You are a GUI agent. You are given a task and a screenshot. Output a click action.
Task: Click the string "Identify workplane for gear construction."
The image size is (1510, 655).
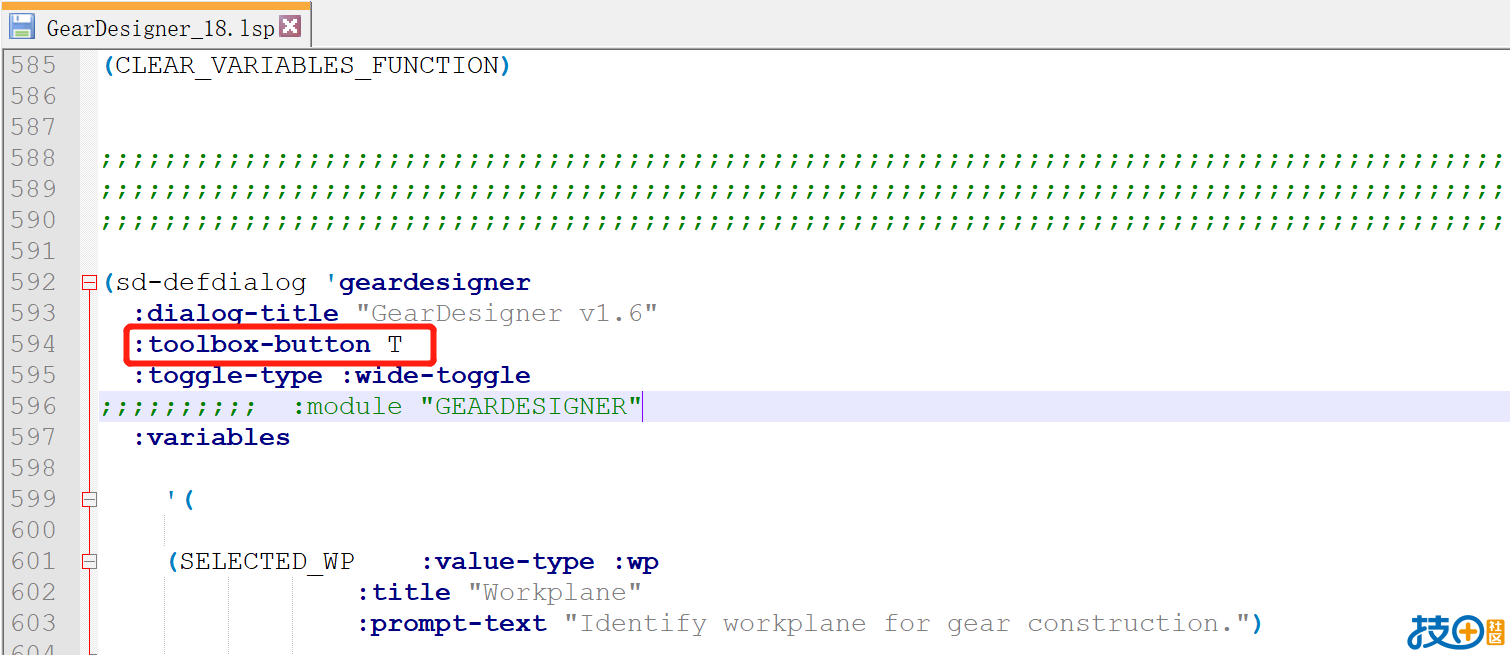pos(907,624)
